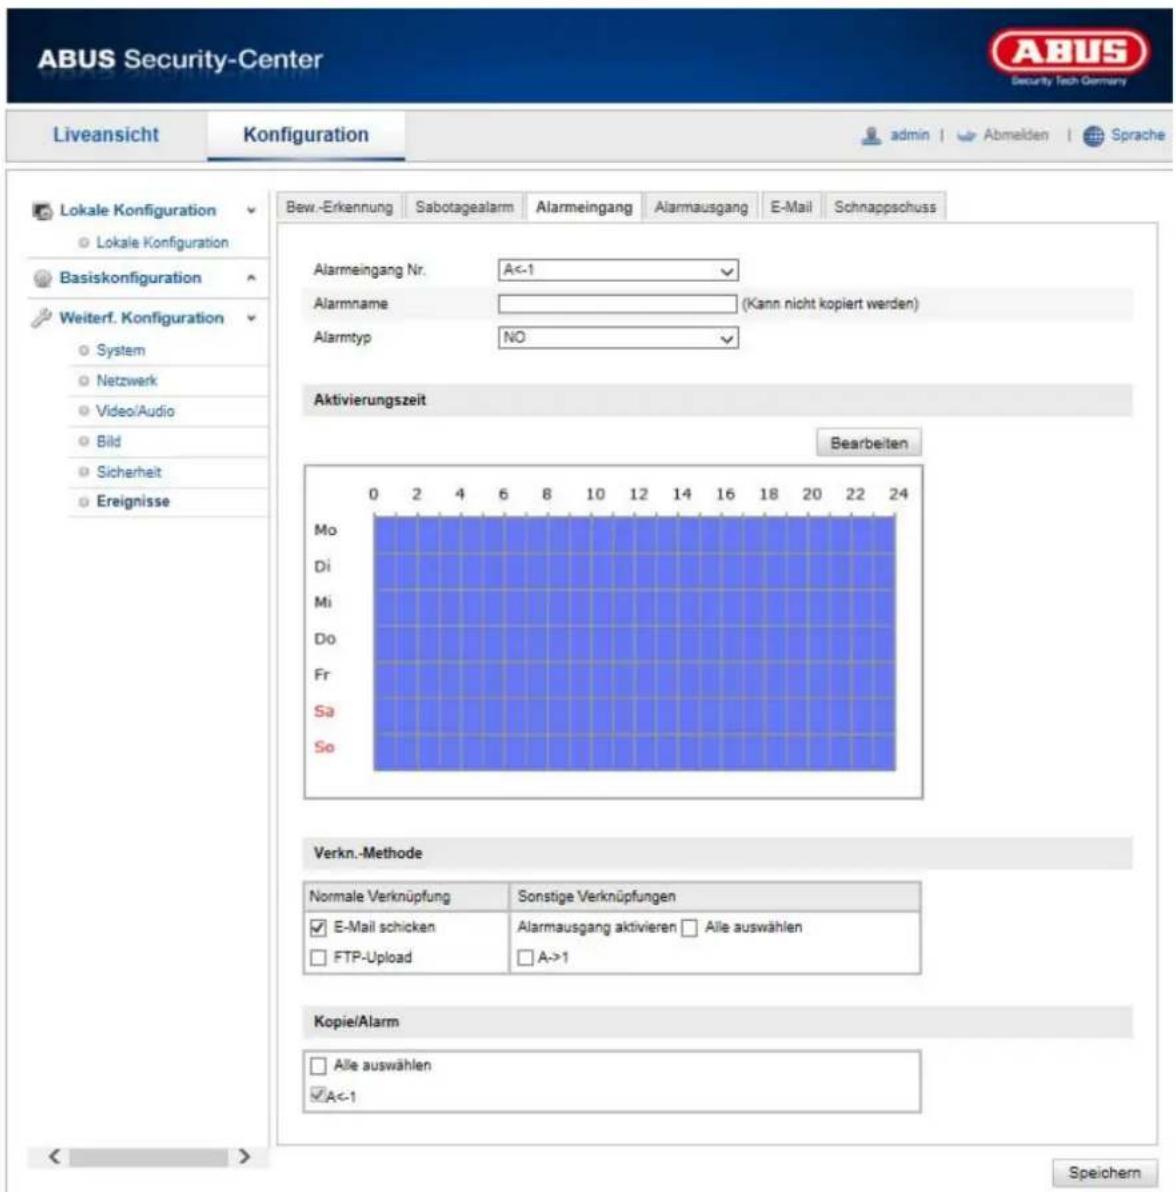Click the Bearbeiten button
Viewport: 1176px width, 1192px height.
(x=869, y=443)
